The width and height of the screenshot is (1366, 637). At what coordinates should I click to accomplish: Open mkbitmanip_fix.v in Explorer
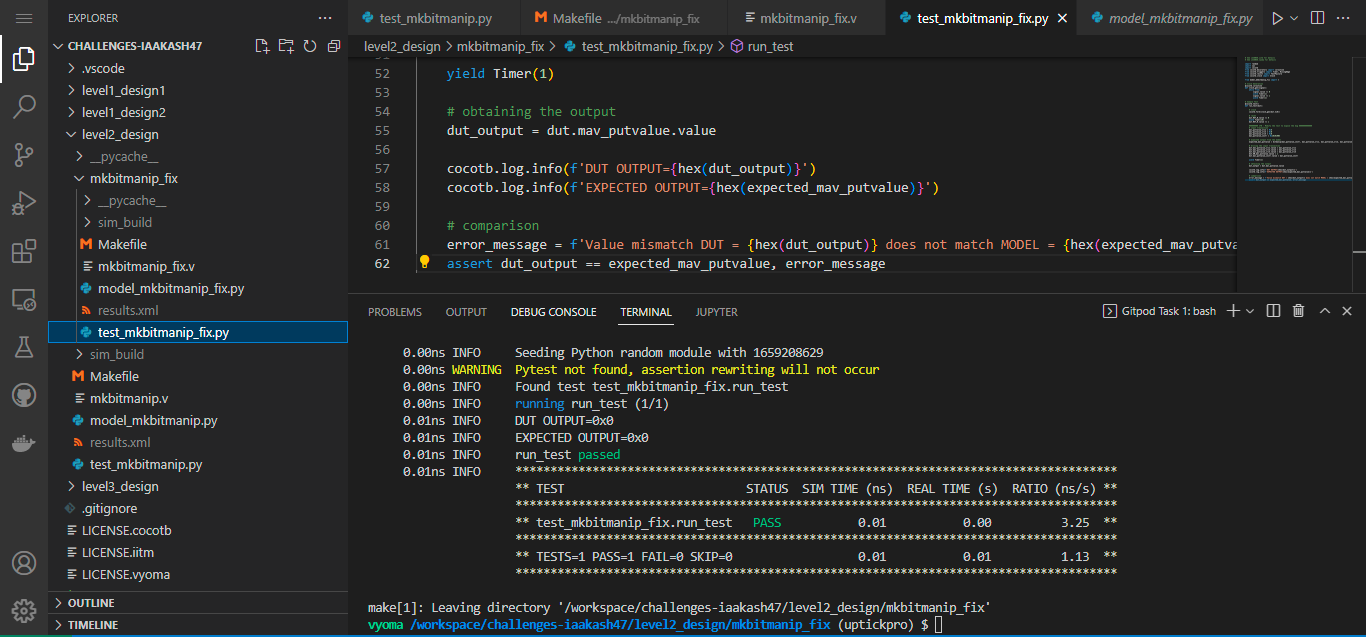point(198,266)
